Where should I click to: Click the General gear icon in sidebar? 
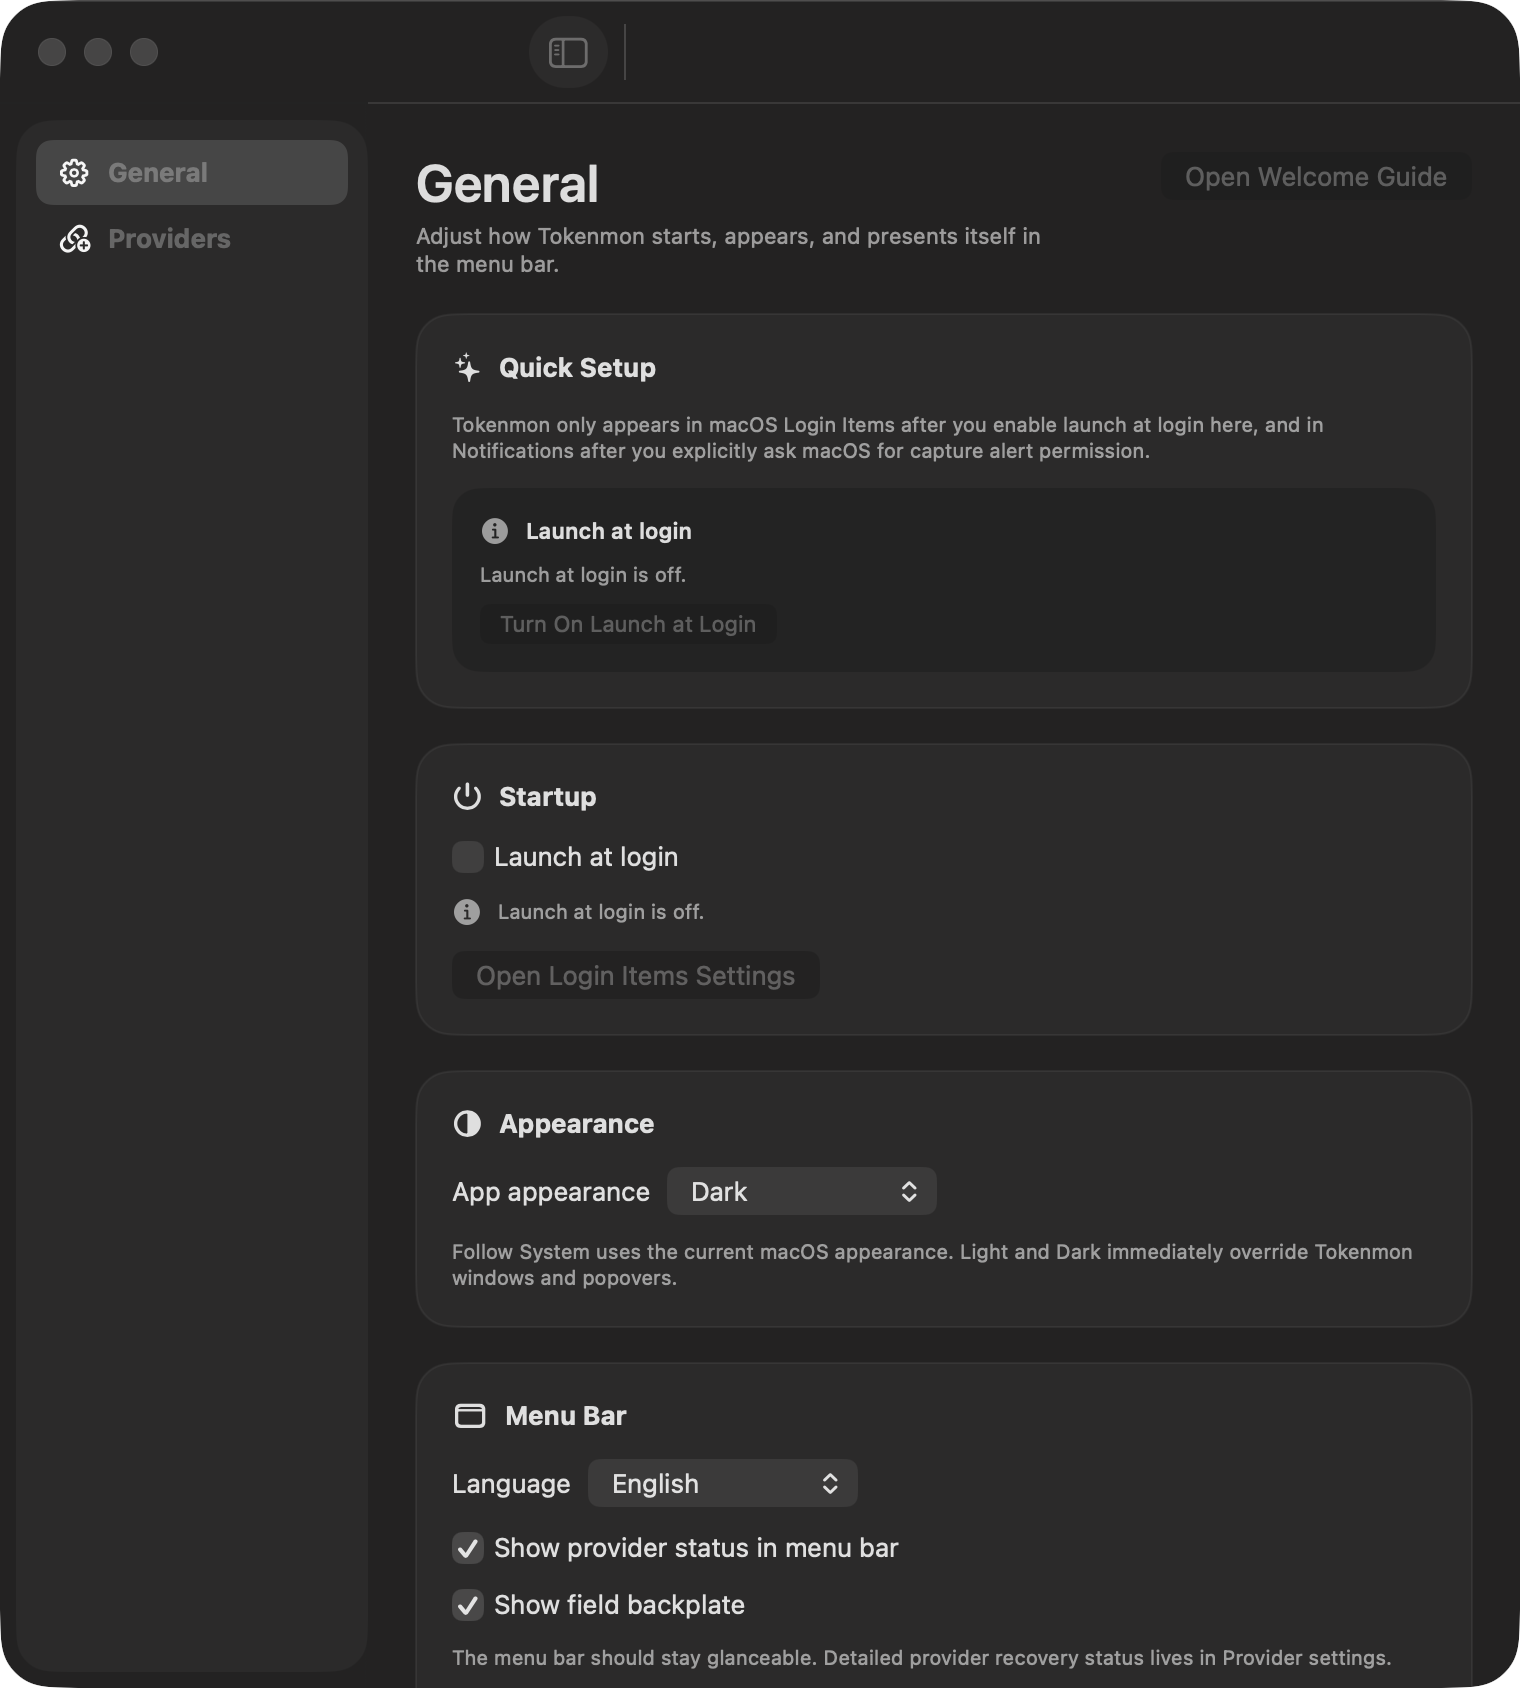tap(74, 173)
